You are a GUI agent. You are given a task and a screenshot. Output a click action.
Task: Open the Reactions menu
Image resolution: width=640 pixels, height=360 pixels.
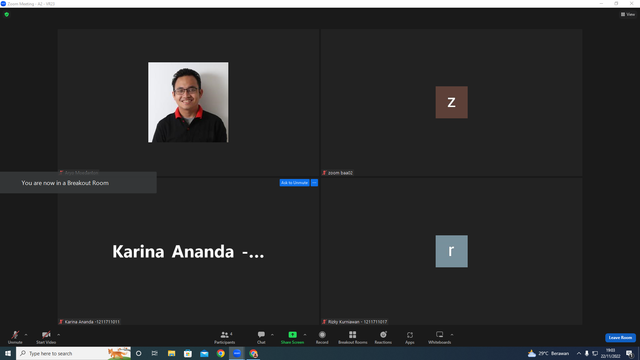coord(383,337)
